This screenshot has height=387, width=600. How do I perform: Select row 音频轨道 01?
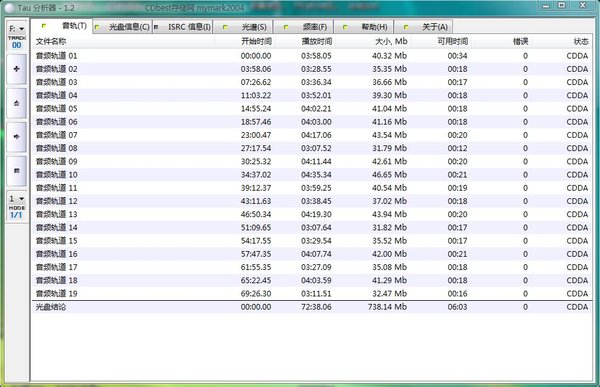click(x=312, y=56)
